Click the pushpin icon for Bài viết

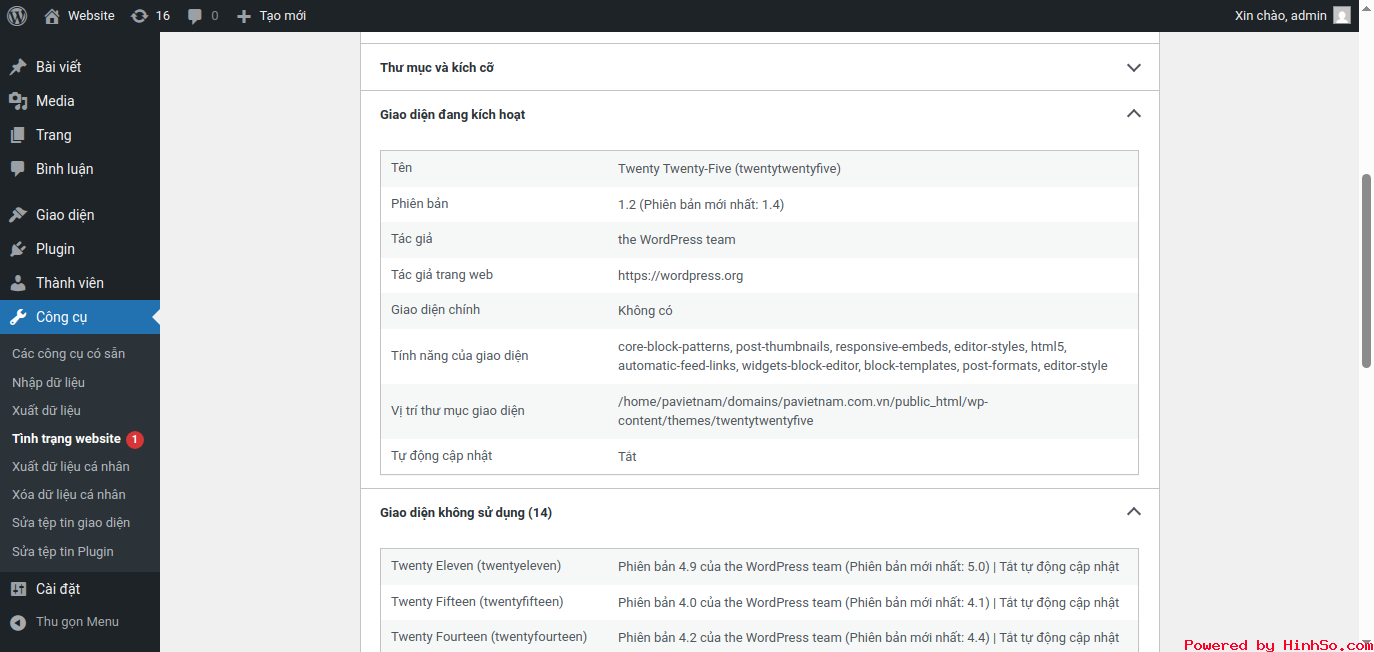coord(18,67)
